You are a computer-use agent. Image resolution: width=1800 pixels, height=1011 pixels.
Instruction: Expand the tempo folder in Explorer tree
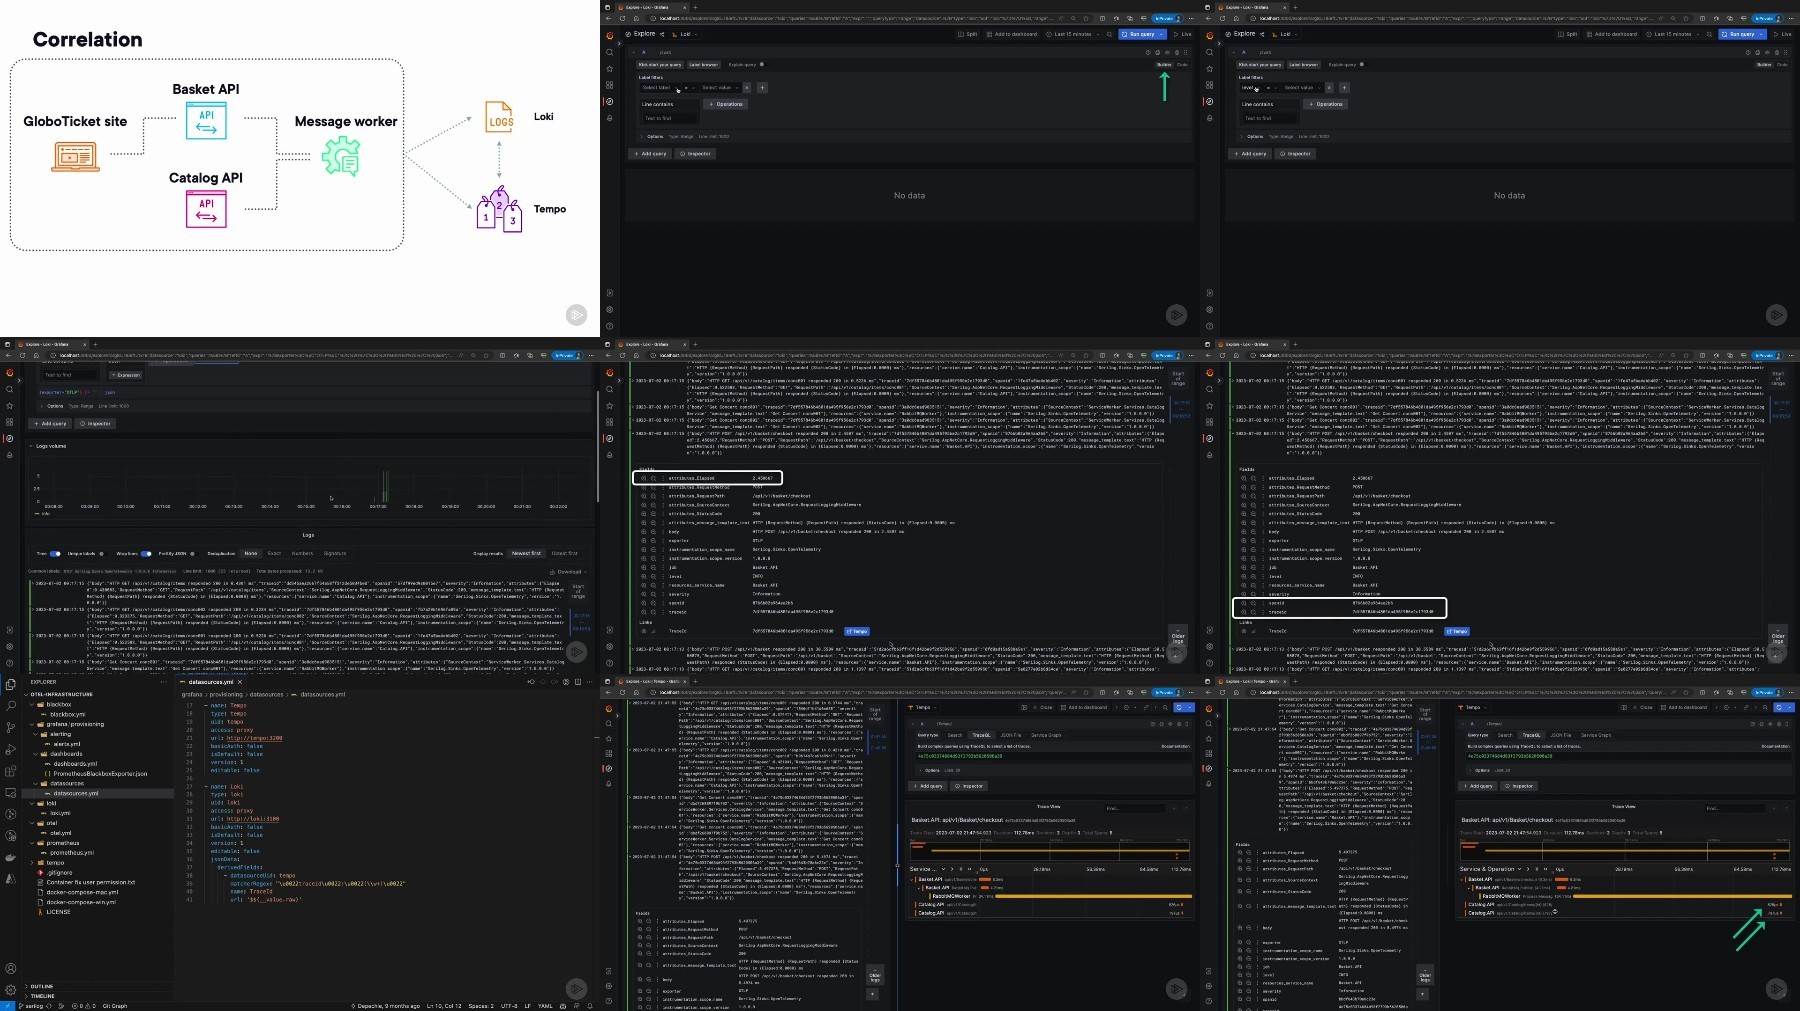click(55, 862)
